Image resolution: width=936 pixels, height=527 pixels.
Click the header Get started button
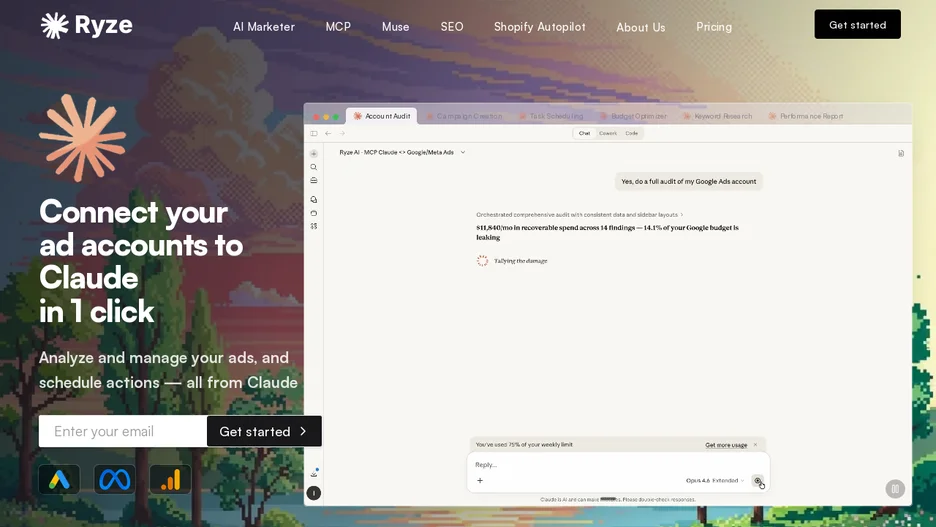(857, 24)
